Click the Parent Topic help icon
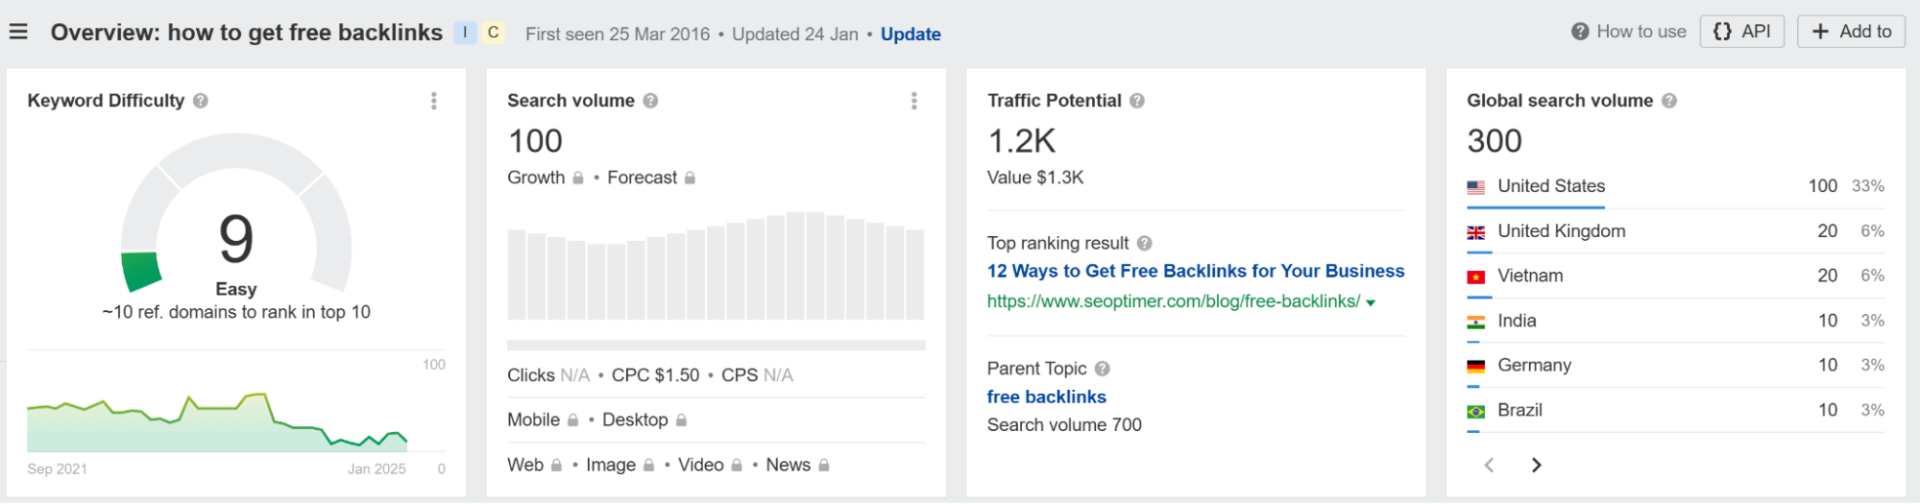Screen dimensions: 1920x504 [x=1102, y=369]
